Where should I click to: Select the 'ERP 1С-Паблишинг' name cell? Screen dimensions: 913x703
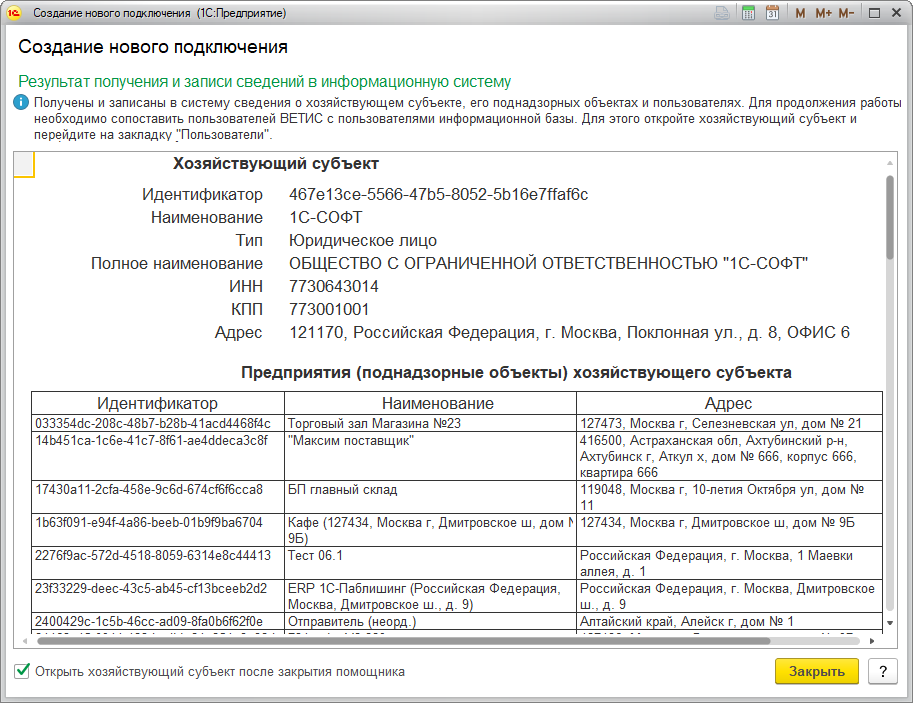[430, 596]
